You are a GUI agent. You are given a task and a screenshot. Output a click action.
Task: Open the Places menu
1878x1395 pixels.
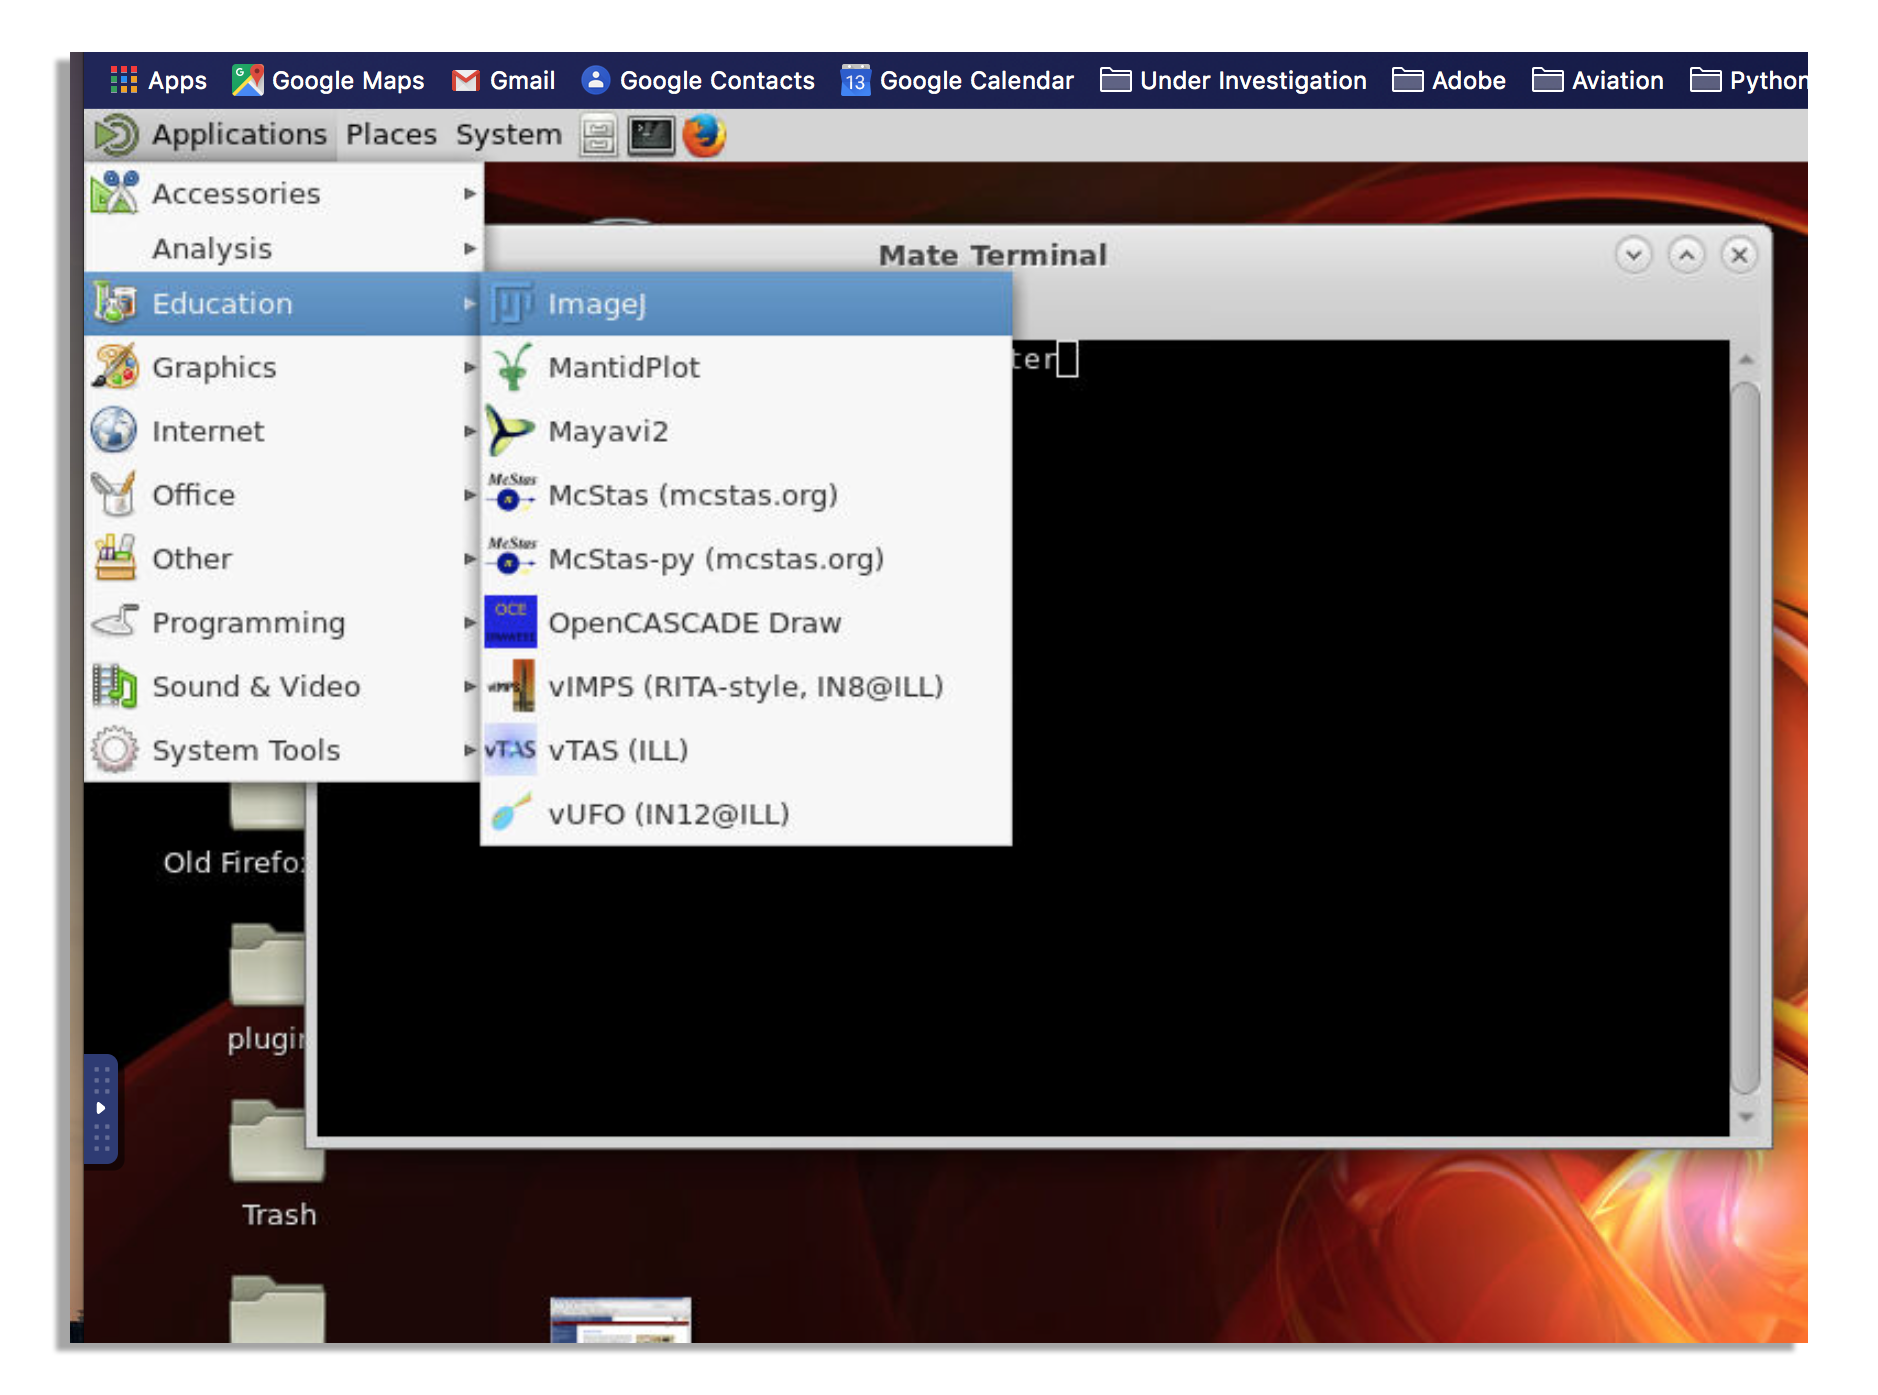click(x=391, y=135)
